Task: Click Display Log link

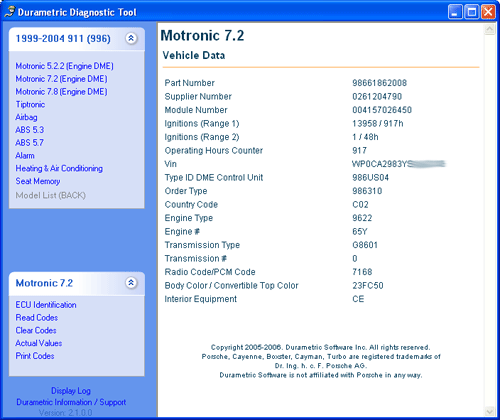Action: point(71,391)
